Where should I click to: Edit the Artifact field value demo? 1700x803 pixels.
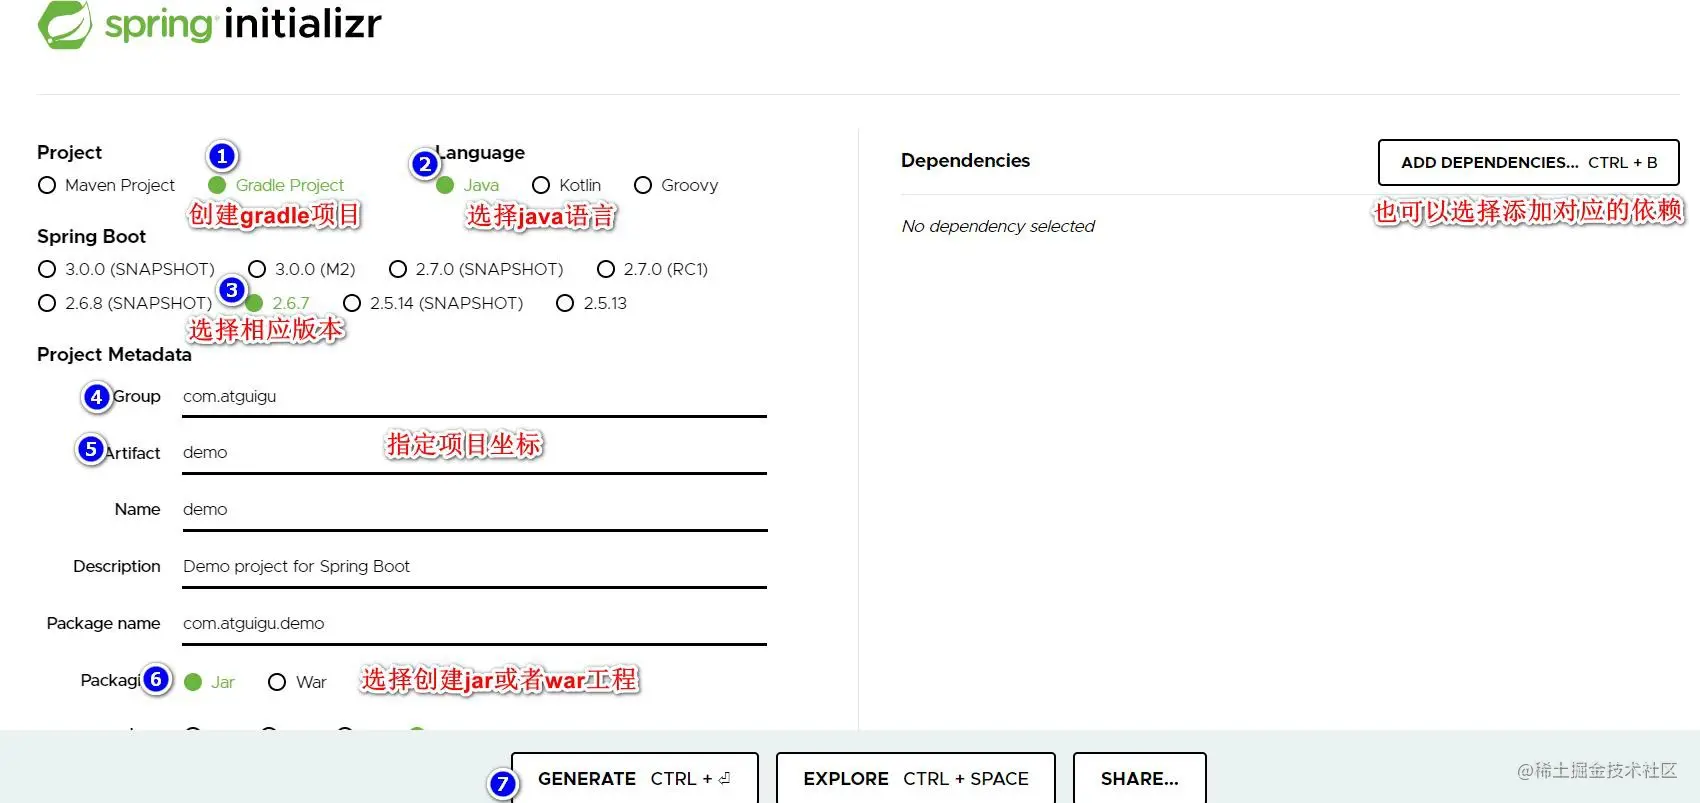pyautogui.click(x=474, y=453)
